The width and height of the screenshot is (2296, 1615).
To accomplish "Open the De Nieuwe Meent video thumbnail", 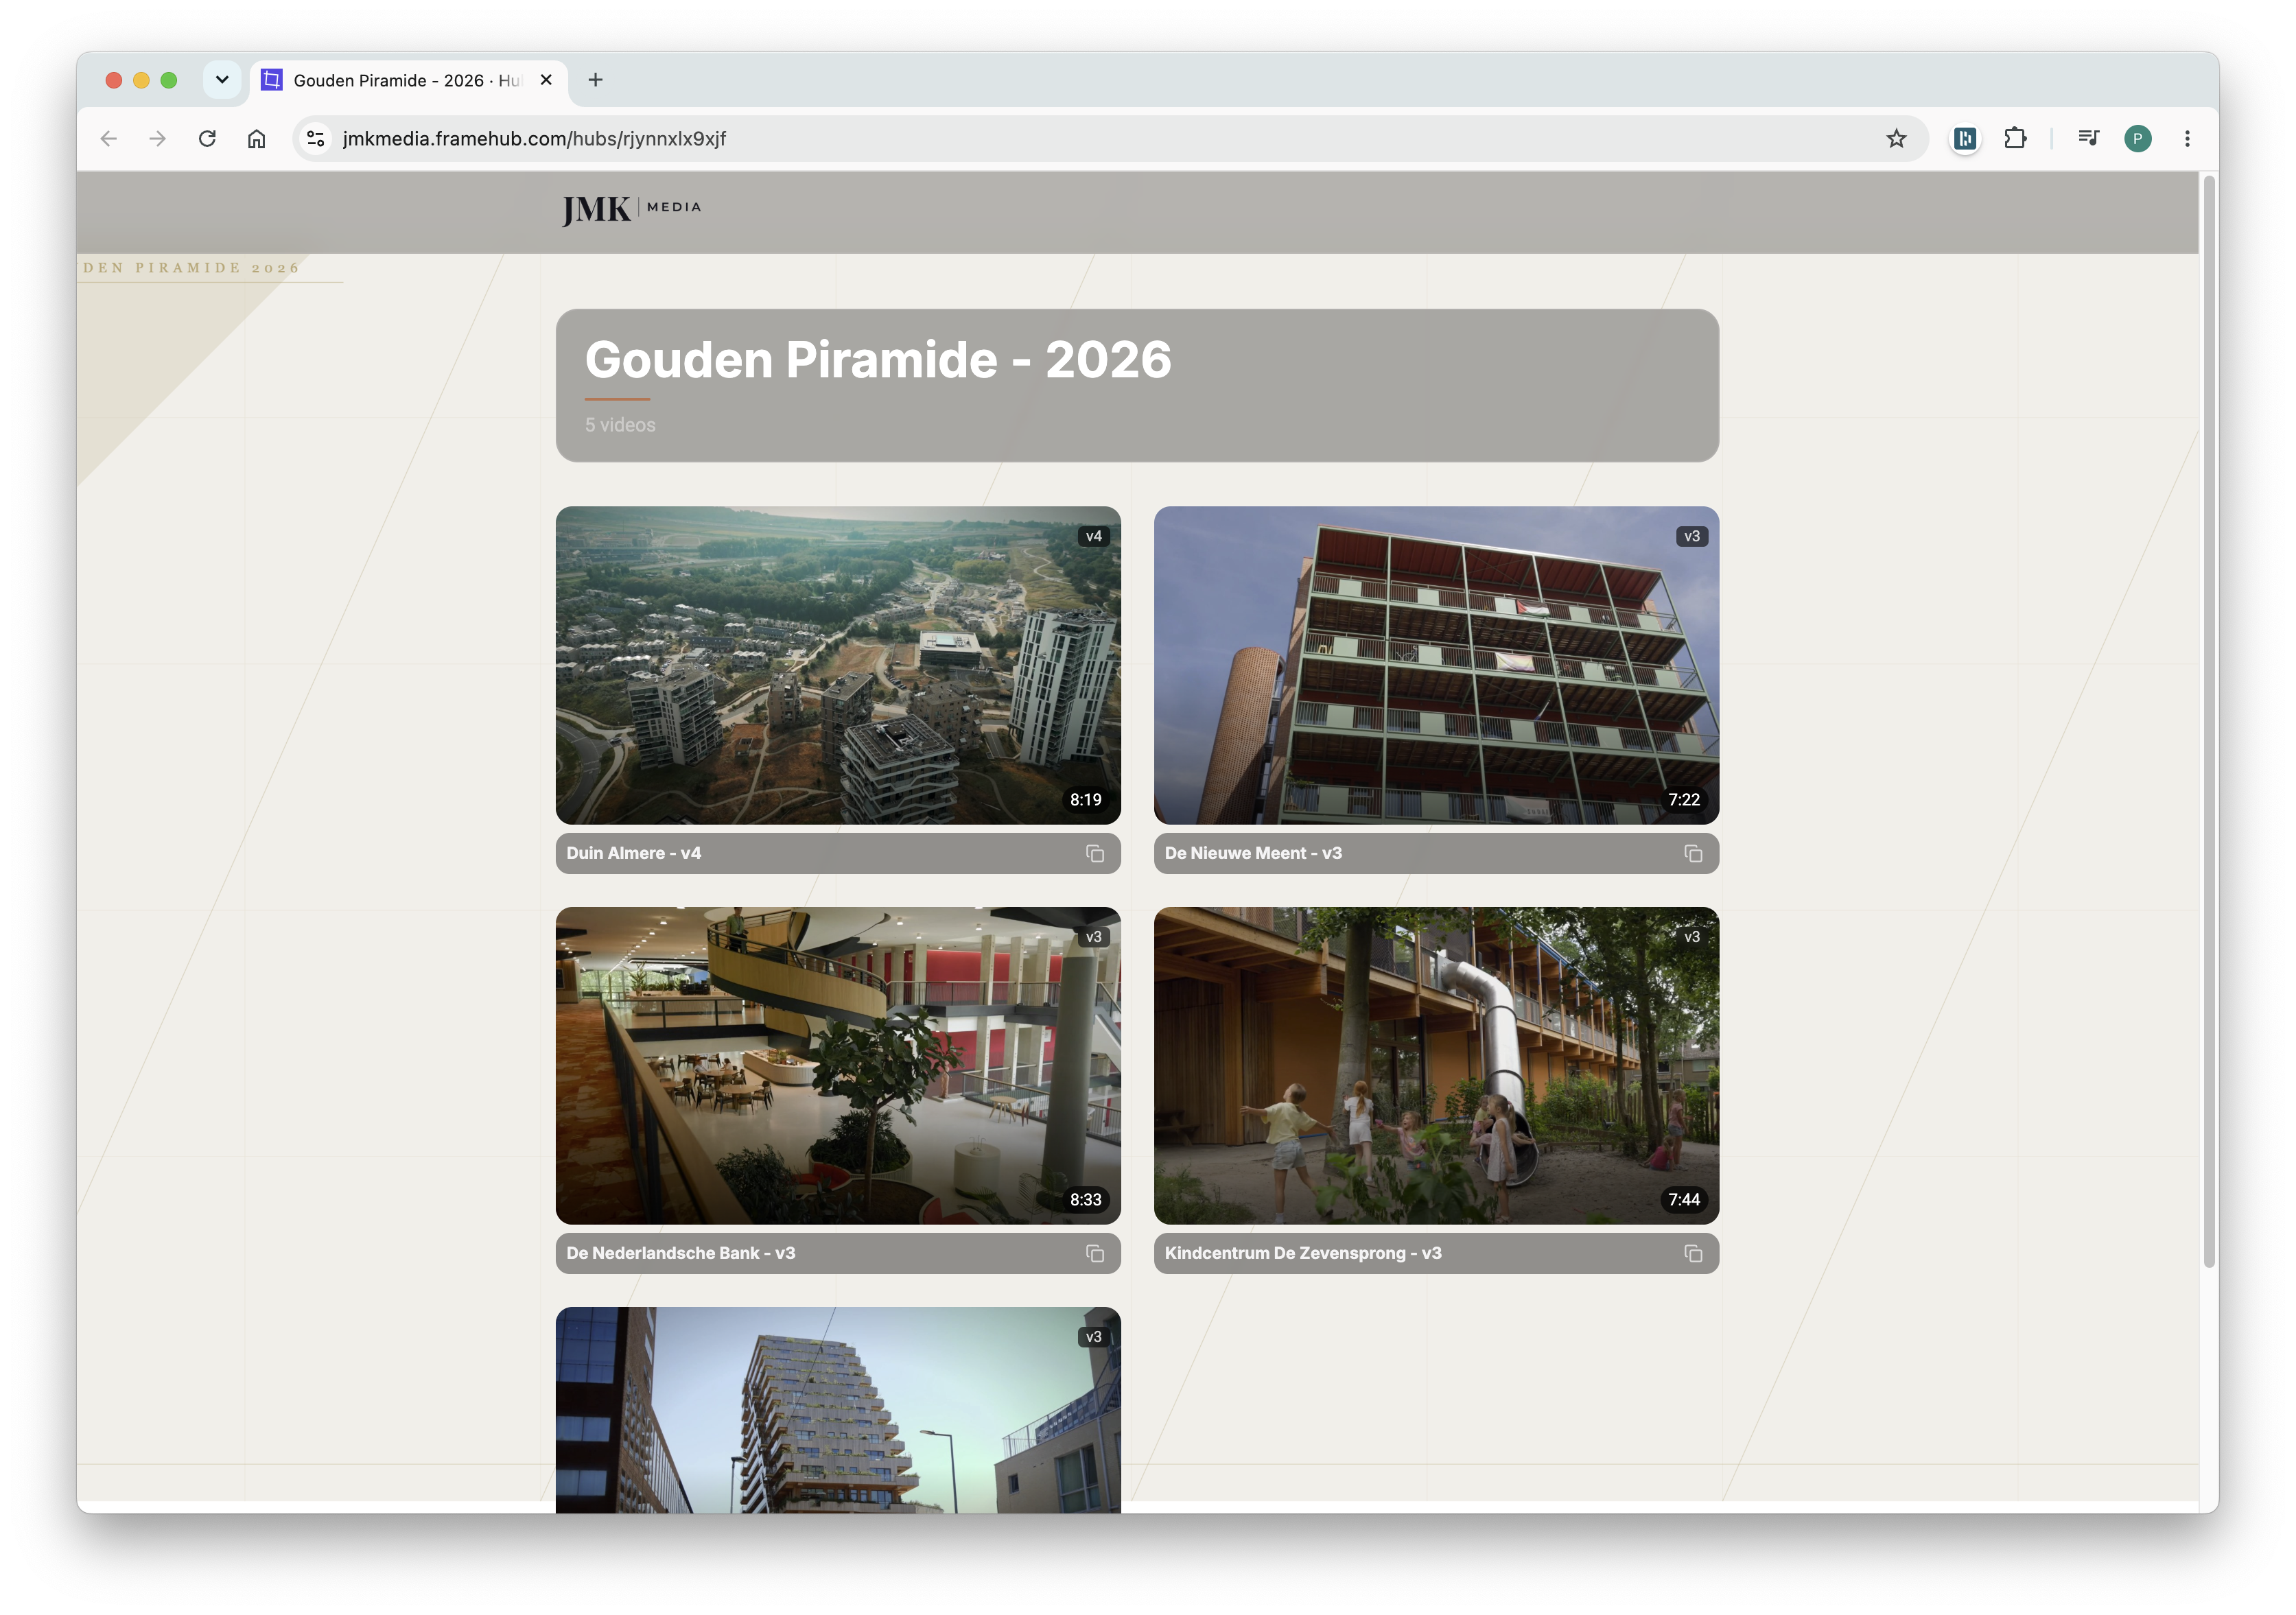I will (1436, 665).
